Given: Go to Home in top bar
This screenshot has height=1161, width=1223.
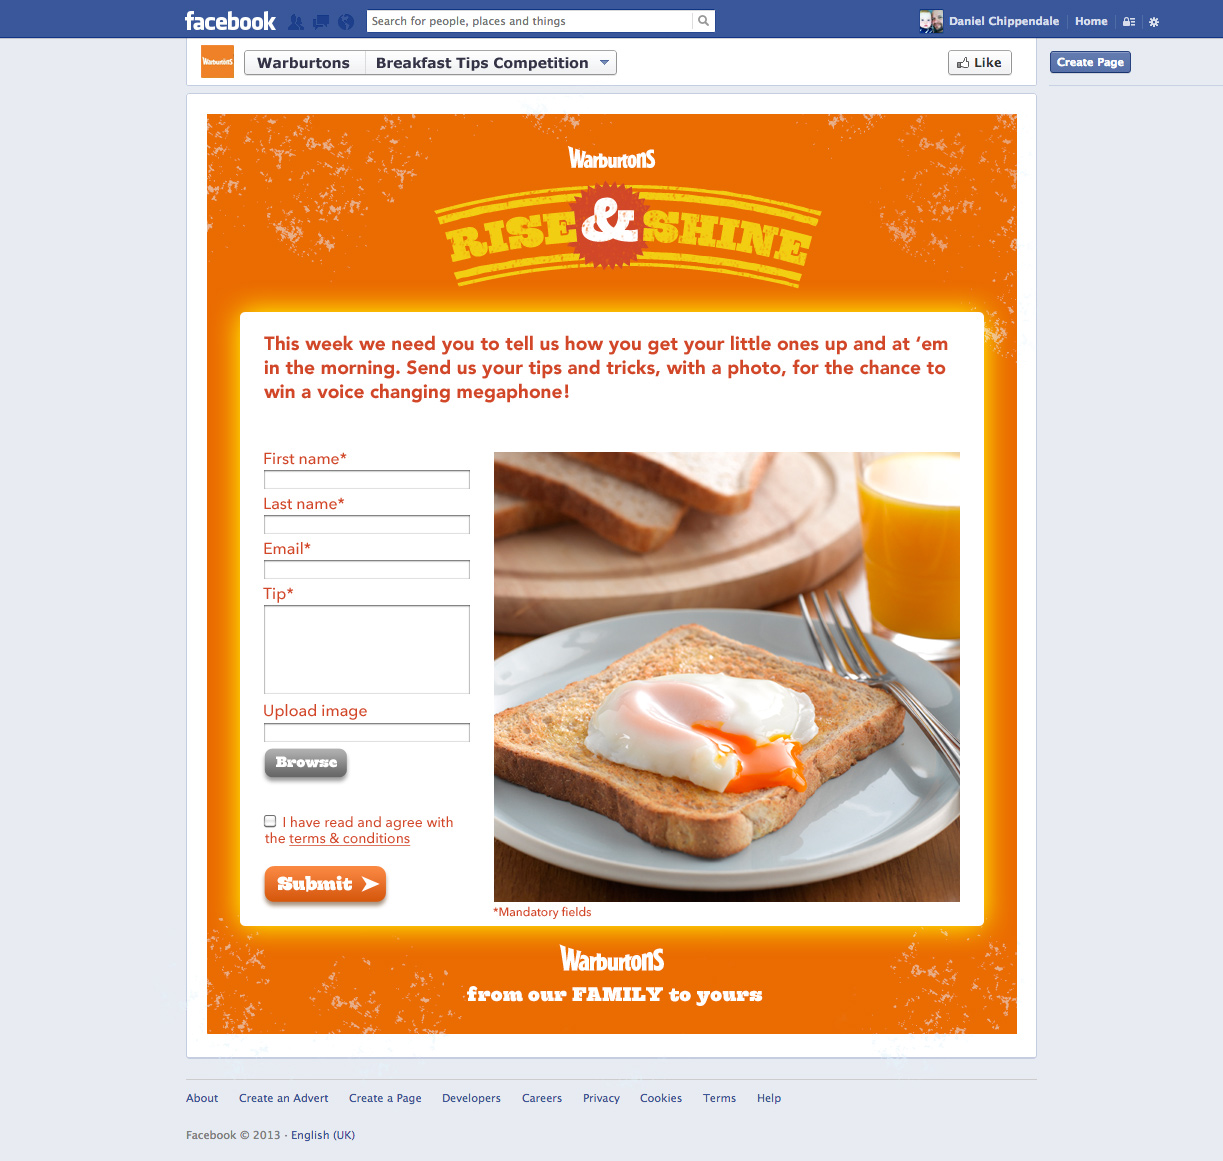Looking at the screenshot, I should [x=1091, y=21].
